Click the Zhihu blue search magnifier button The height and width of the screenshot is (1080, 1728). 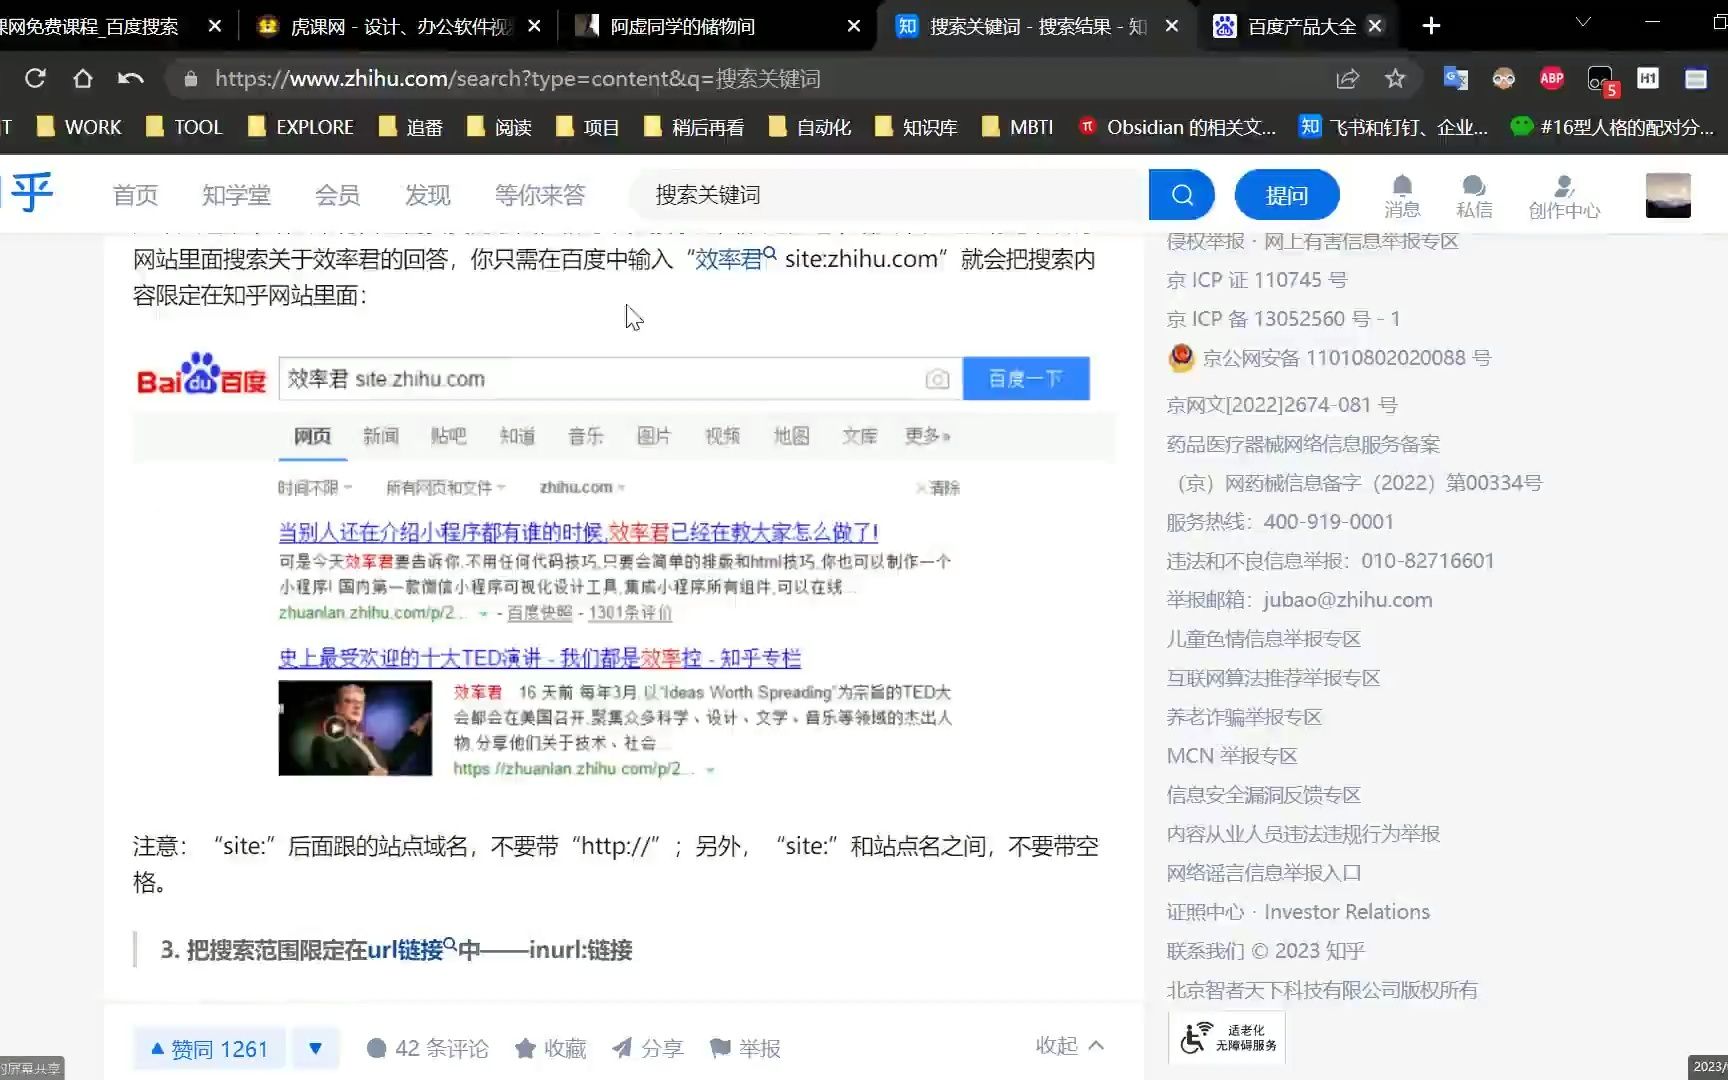coord(1182,195)
